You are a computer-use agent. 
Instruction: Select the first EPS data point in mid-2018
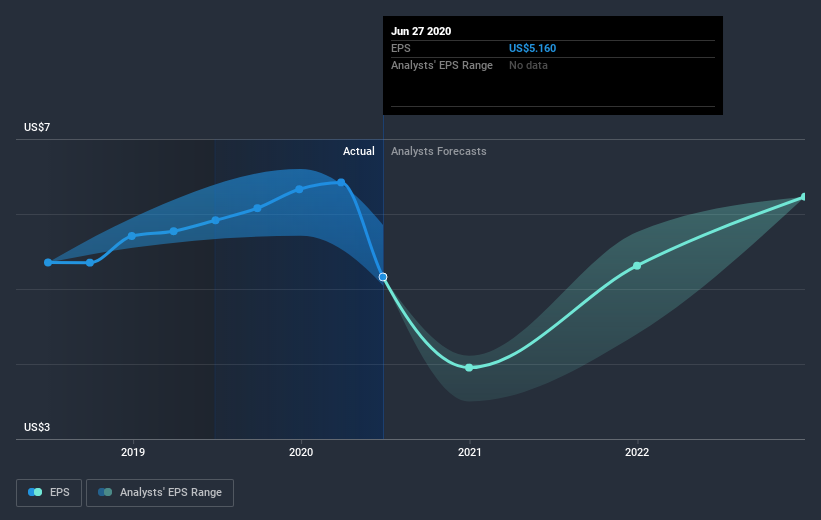pyautogui.click(x=48, y=262)
